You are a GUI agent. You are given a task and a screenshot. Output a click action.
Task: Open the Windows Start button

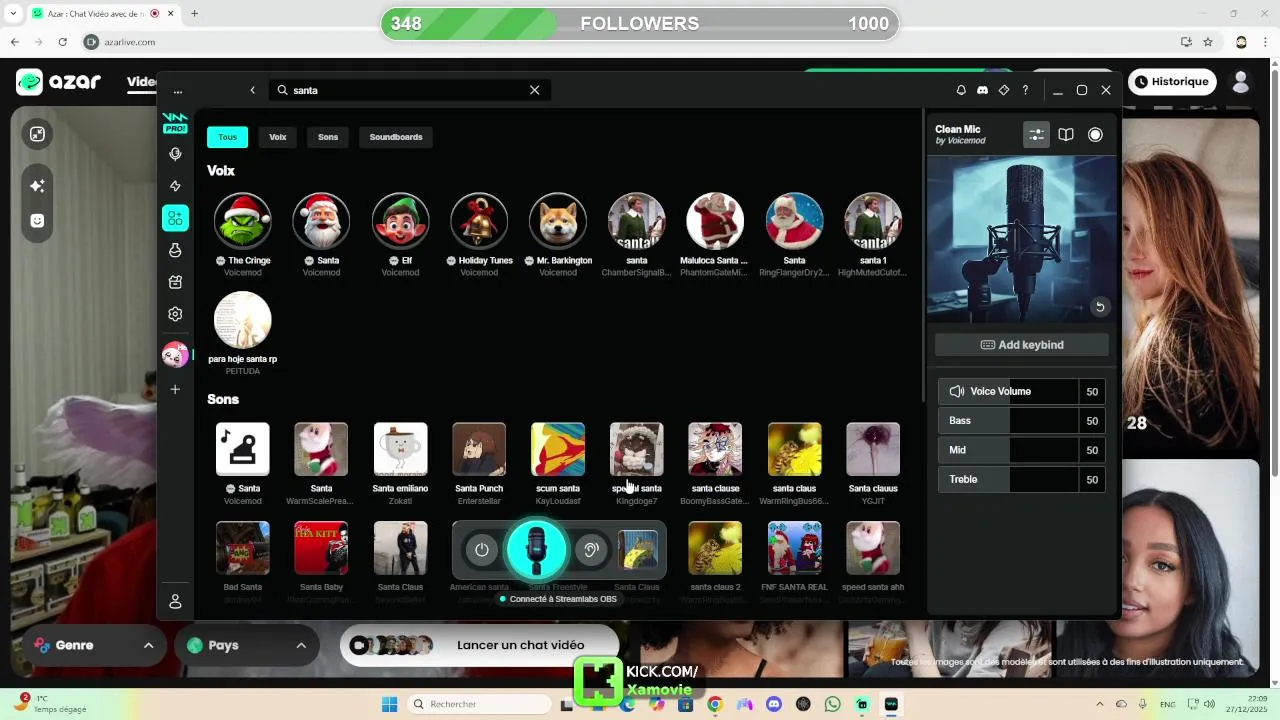(x=389, y=704)
